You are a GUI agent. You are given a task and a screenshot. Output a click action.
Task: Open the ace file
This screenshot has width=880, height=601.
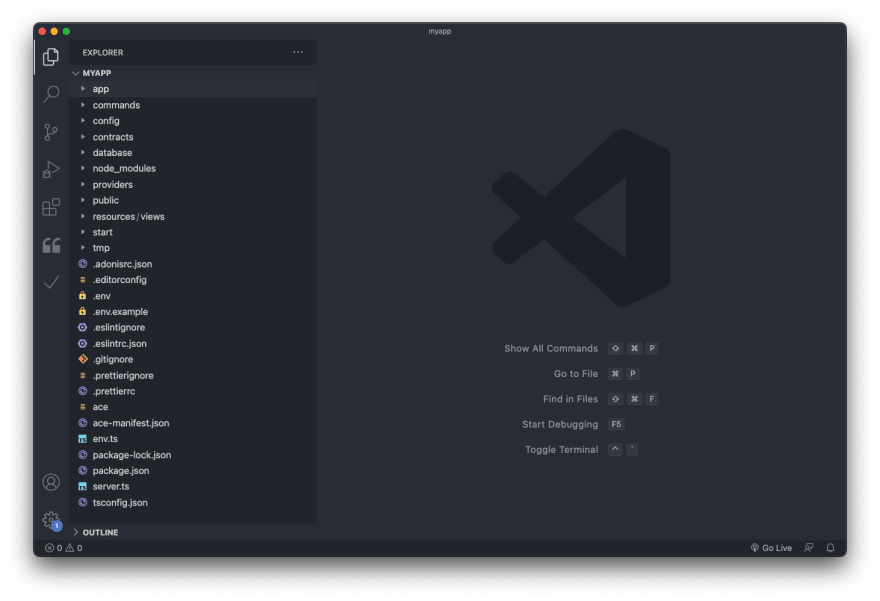192,407
